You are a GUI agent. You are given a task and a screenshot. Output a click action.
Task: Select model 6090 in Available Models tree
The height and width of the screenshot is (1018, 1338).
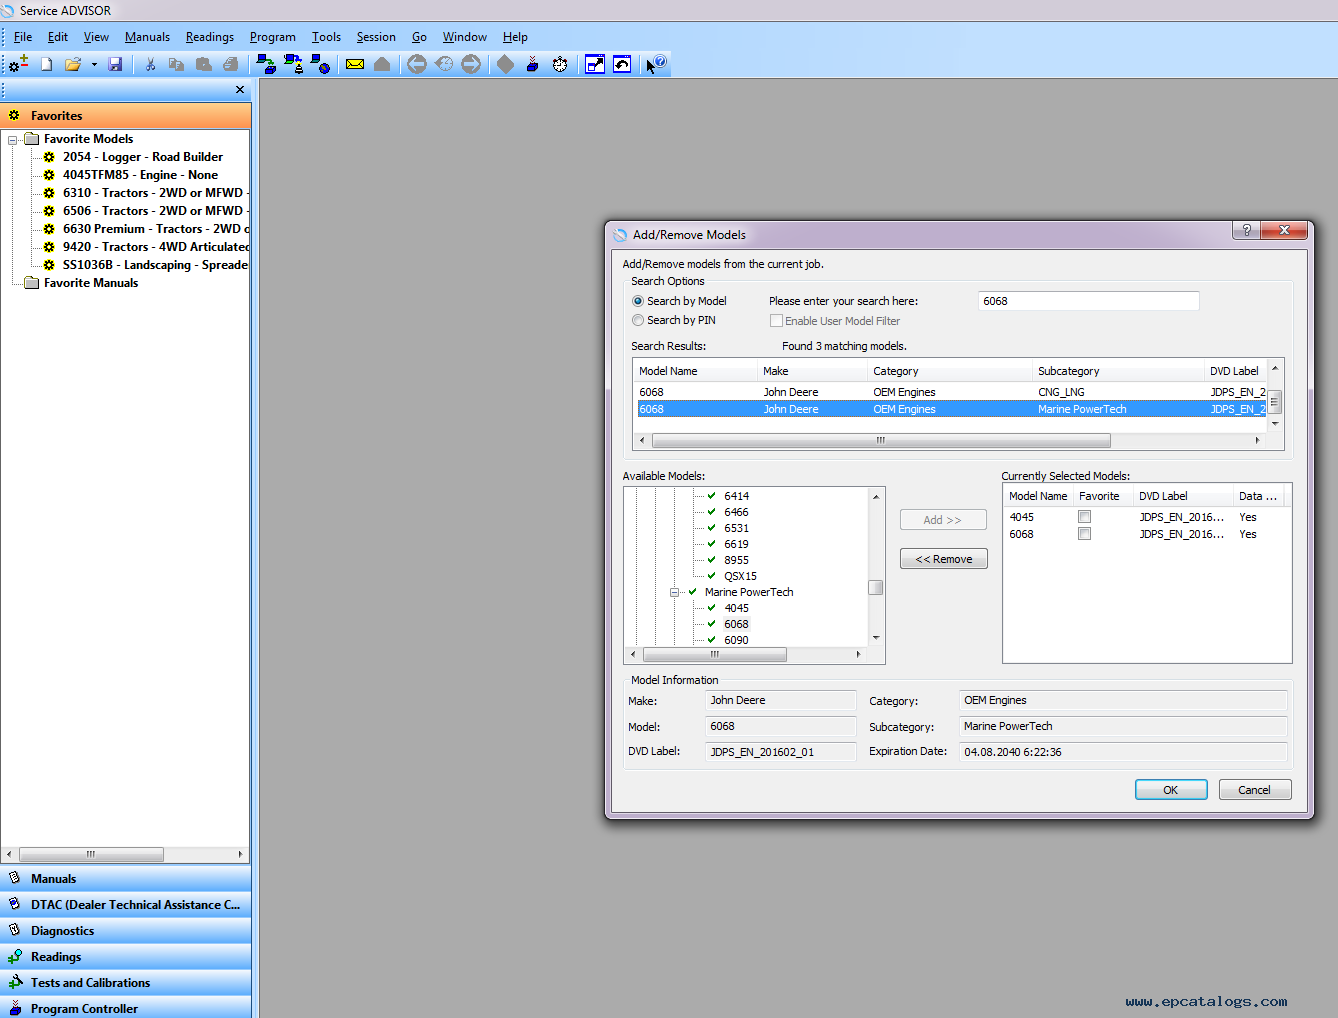pos(737,640)
